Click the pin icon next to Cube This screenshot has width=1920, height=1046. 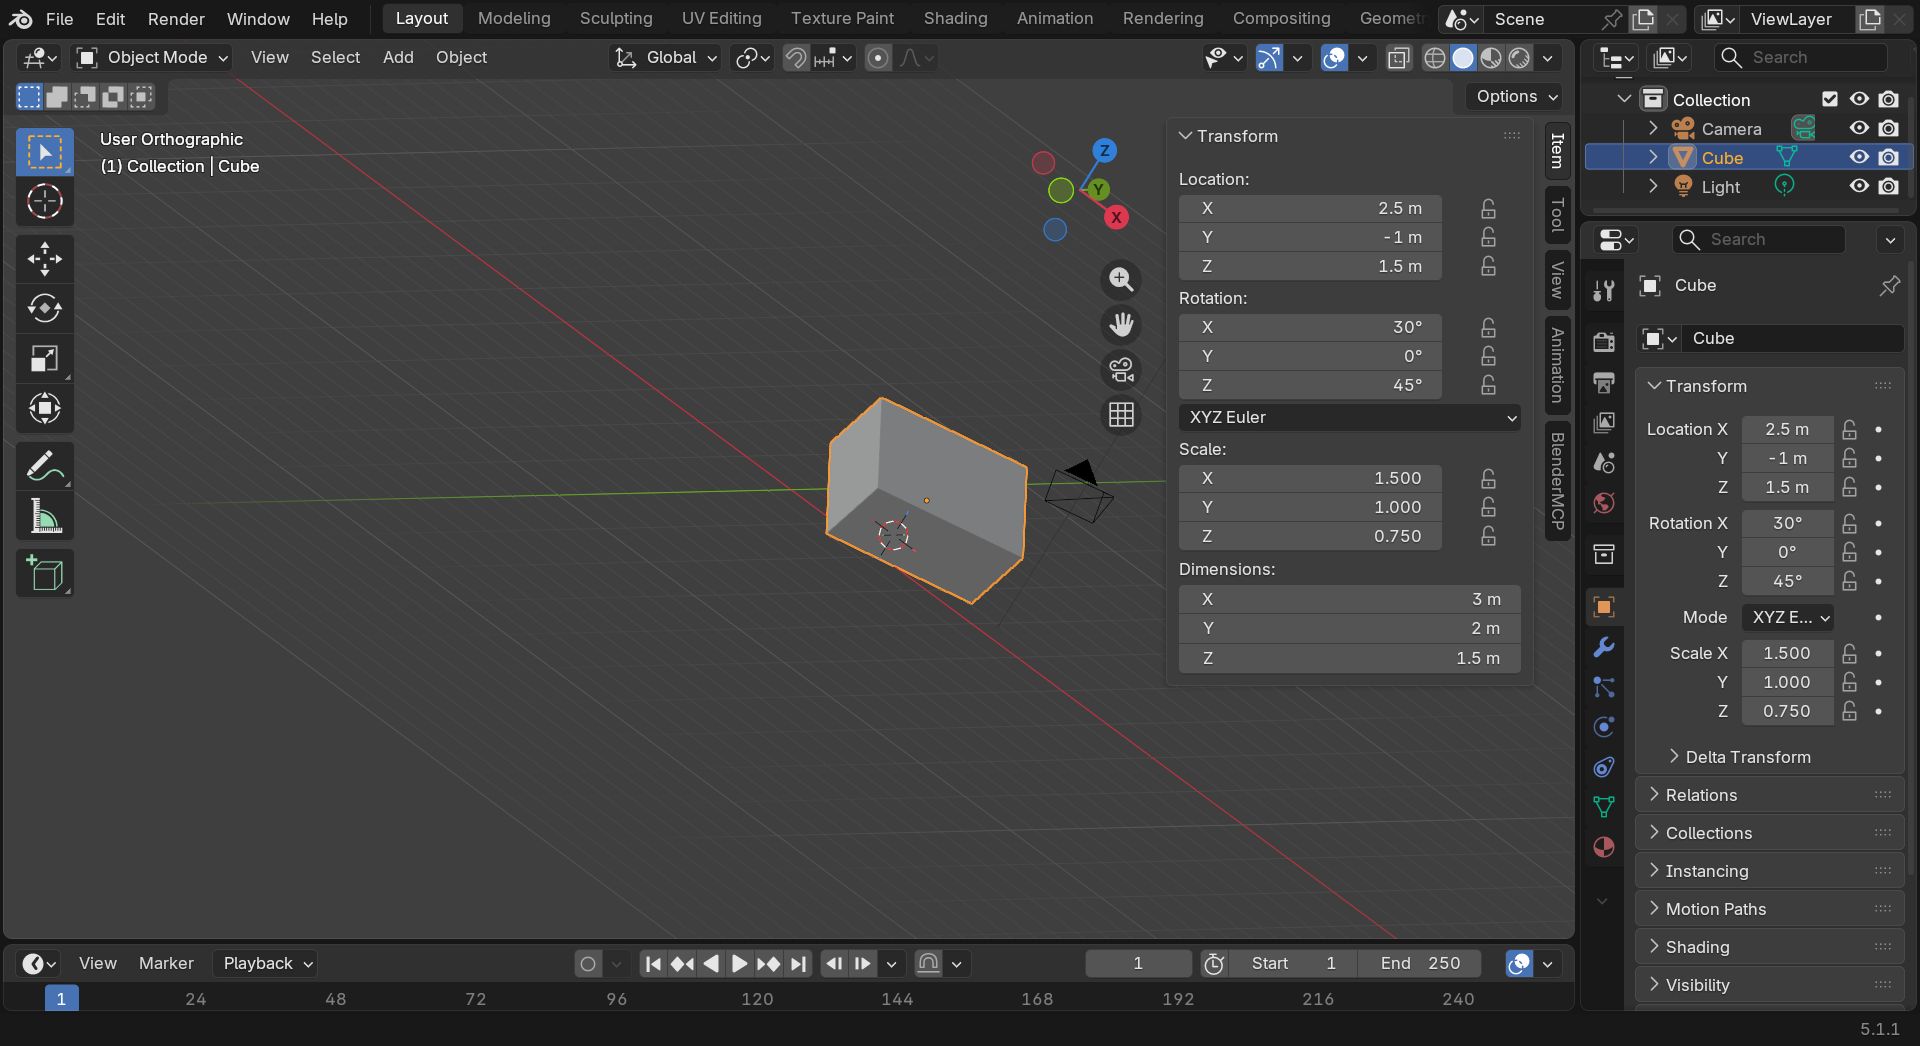(1889, 286)
